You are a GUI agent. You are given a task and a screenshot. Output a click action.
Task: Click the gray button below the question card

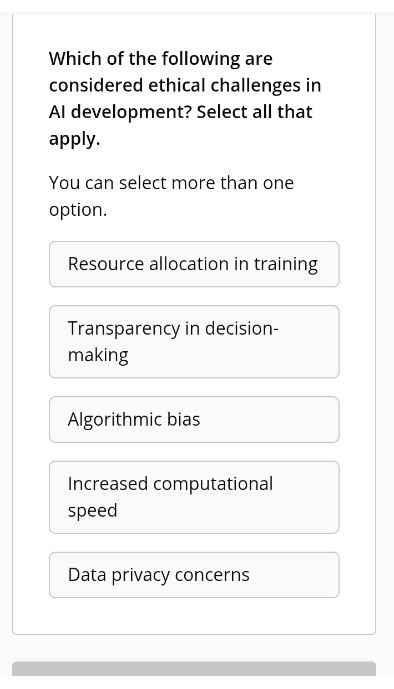[x=194, y=668]
